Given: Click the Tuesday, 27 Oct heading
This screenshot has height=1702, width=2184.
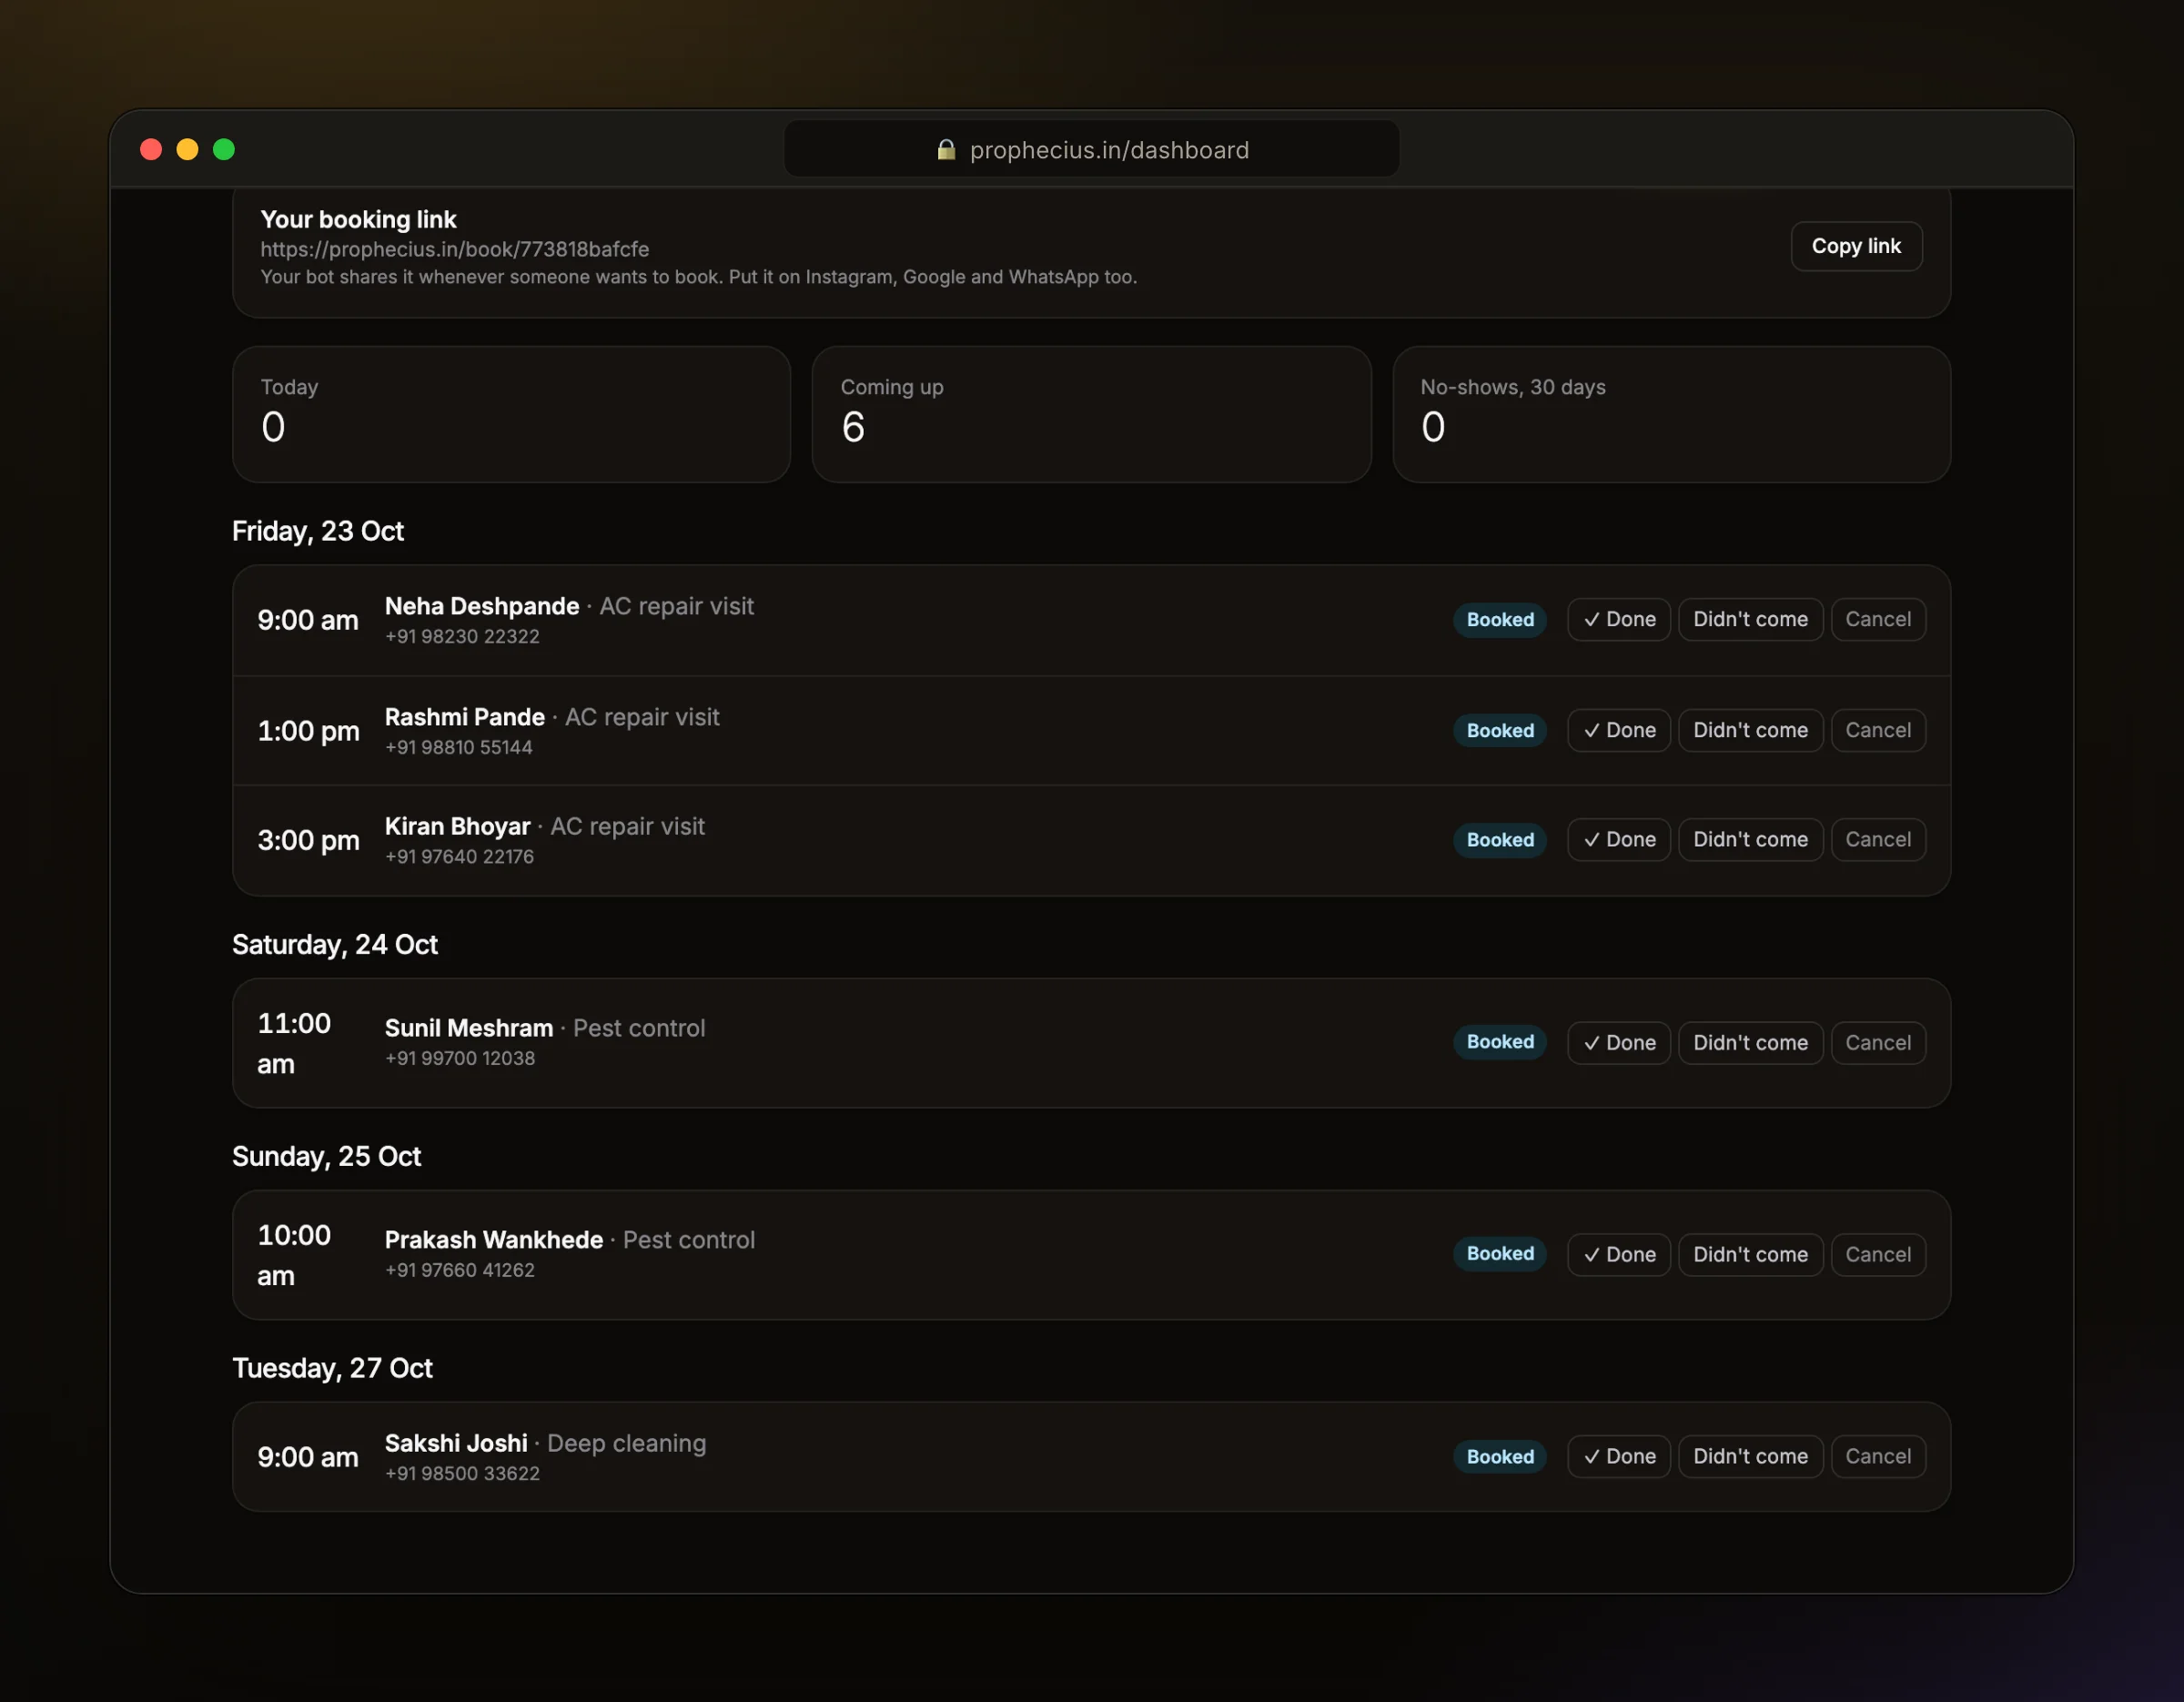Looking at the screenshot, I should click(332, 1368).
